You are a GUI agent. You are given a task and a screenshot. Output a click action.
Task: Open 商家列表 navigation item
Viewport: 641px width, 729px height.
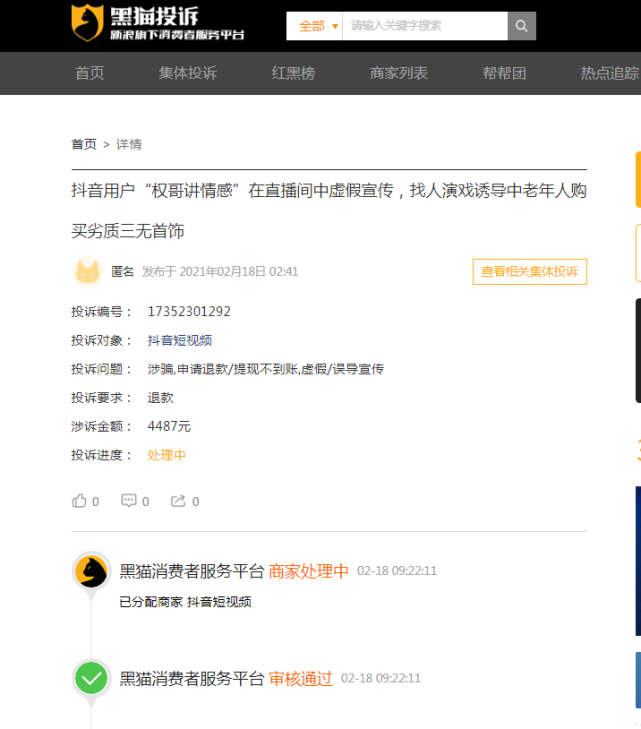click(399, 73)
